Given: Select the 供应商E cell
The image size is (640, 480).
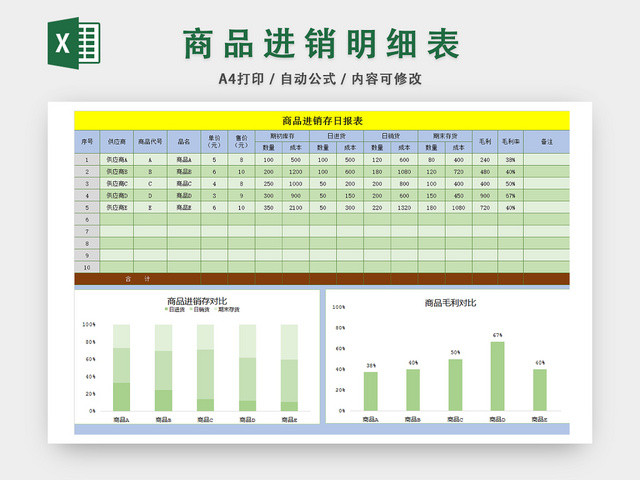Looking at the screenshot, I should (116, 207).
